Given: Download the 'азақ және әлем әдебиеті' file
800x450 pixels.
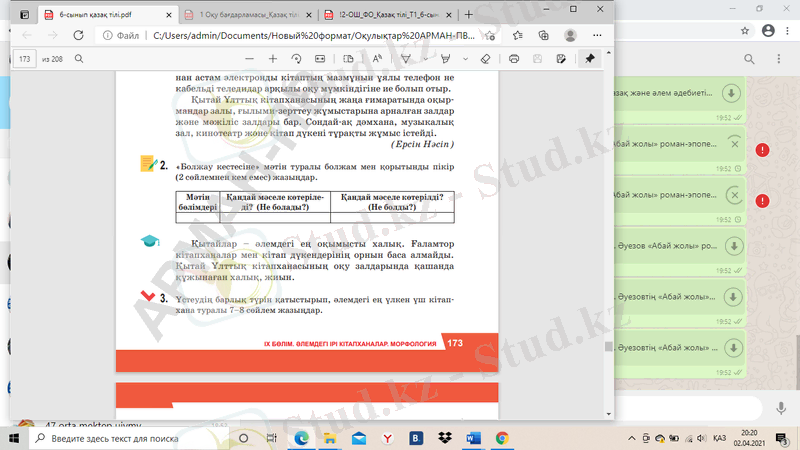Looking at the screenshot, I should click(732, 94).
